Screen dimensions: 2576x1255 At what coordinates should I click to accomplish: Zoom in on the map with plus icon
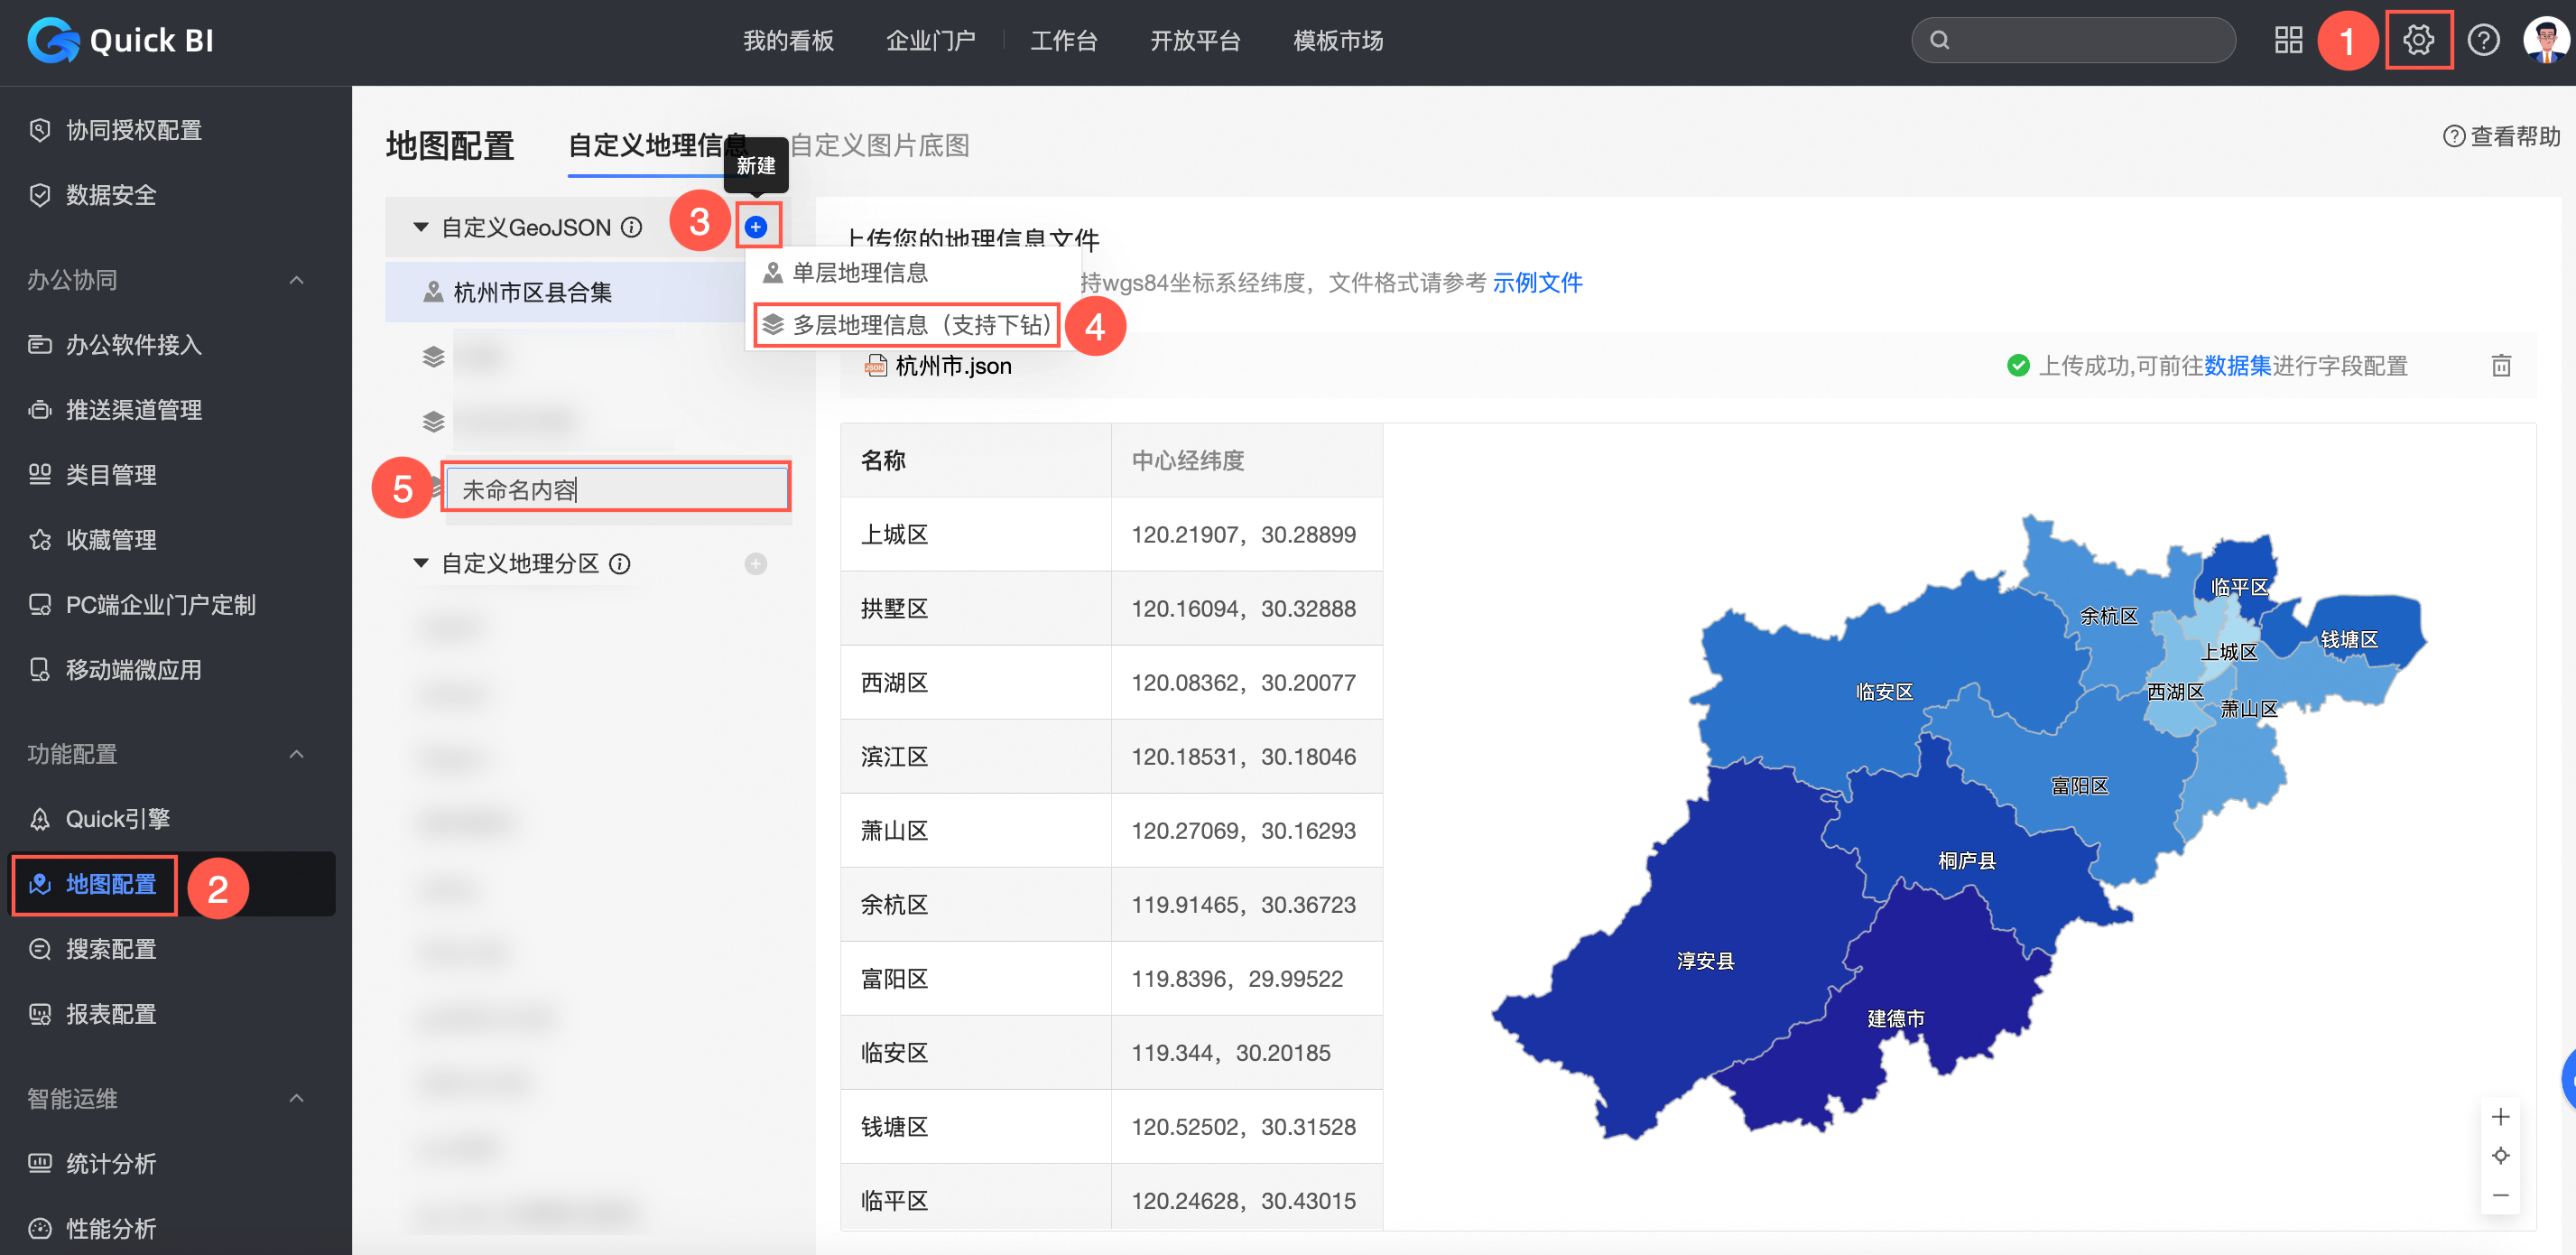[x=2500, y=1116]
